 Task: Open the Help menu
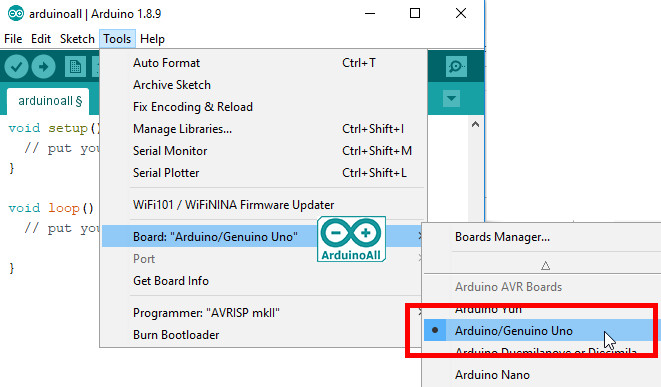tap(152, 39)
